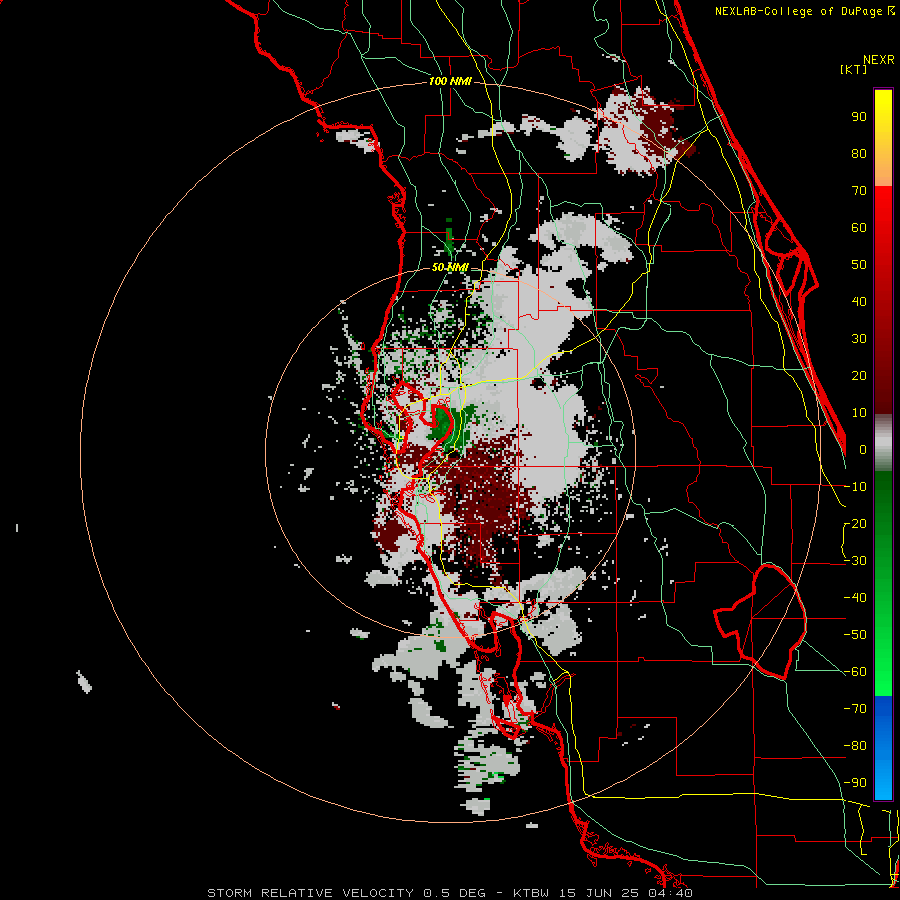Select the -80 scale value
900x900 pixels.
(855, 746)
